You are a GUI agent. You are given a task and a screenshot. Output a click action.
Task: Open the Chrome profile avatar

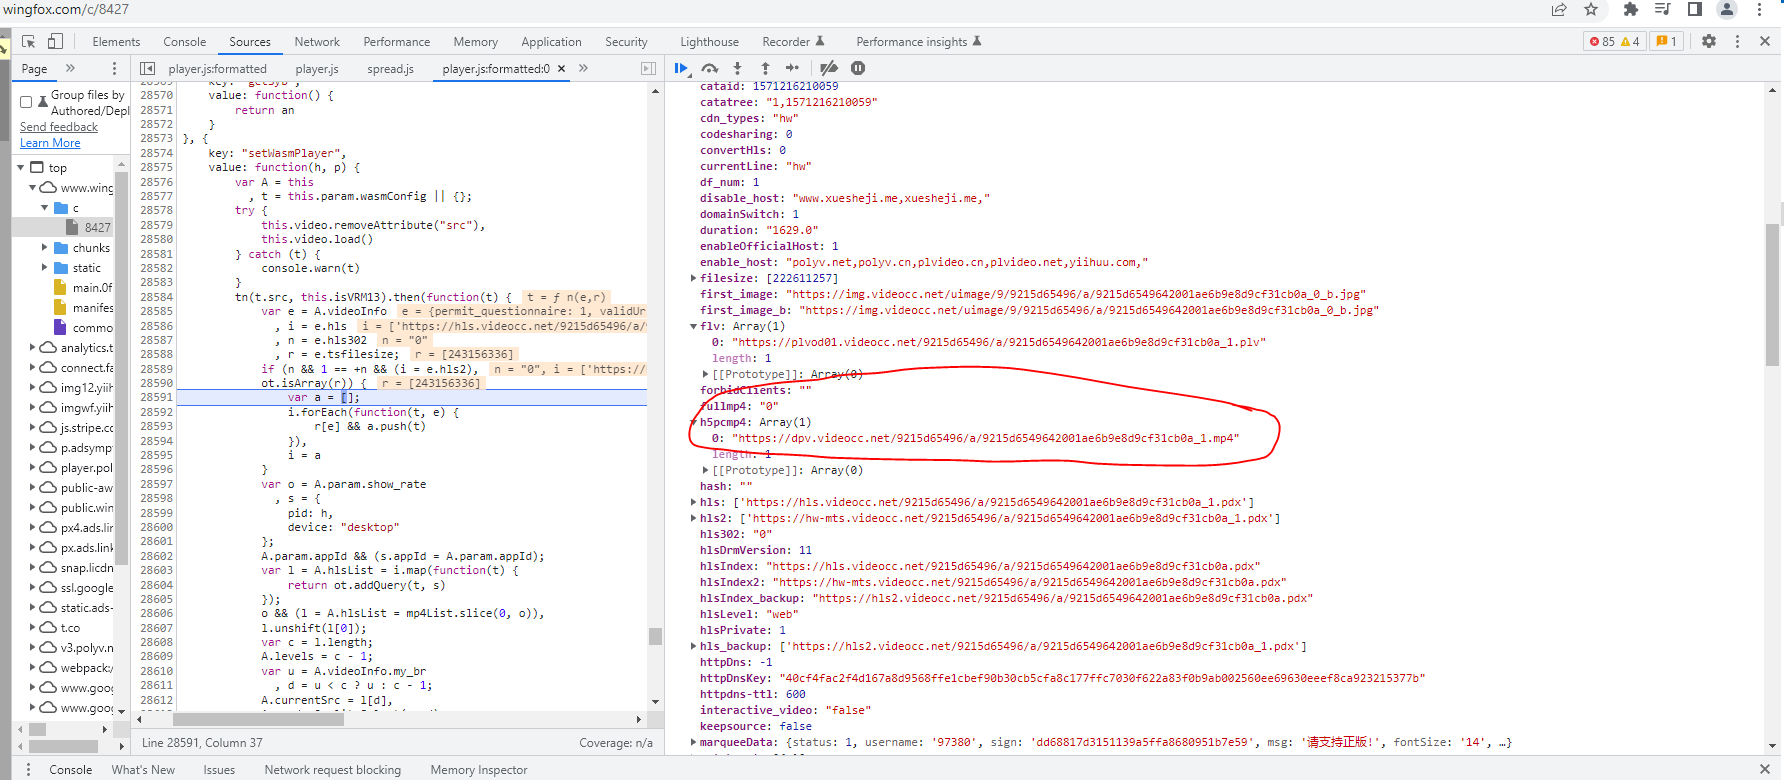tap(1727, 10)
